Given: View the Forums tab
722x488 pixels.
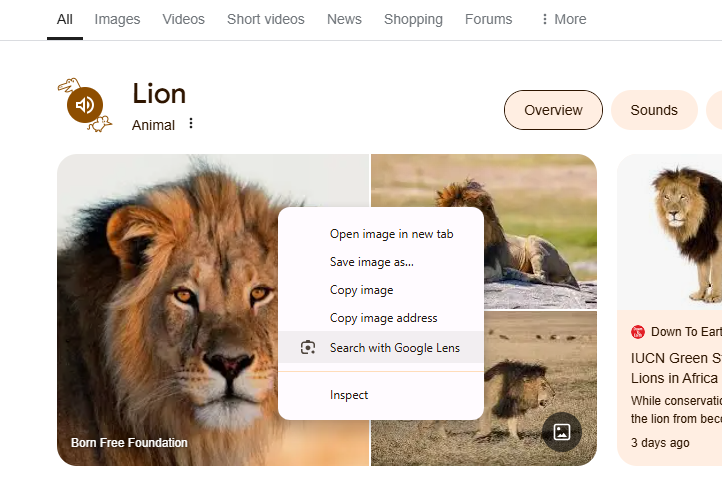Looking at the screenshot, I should point(489,19).
